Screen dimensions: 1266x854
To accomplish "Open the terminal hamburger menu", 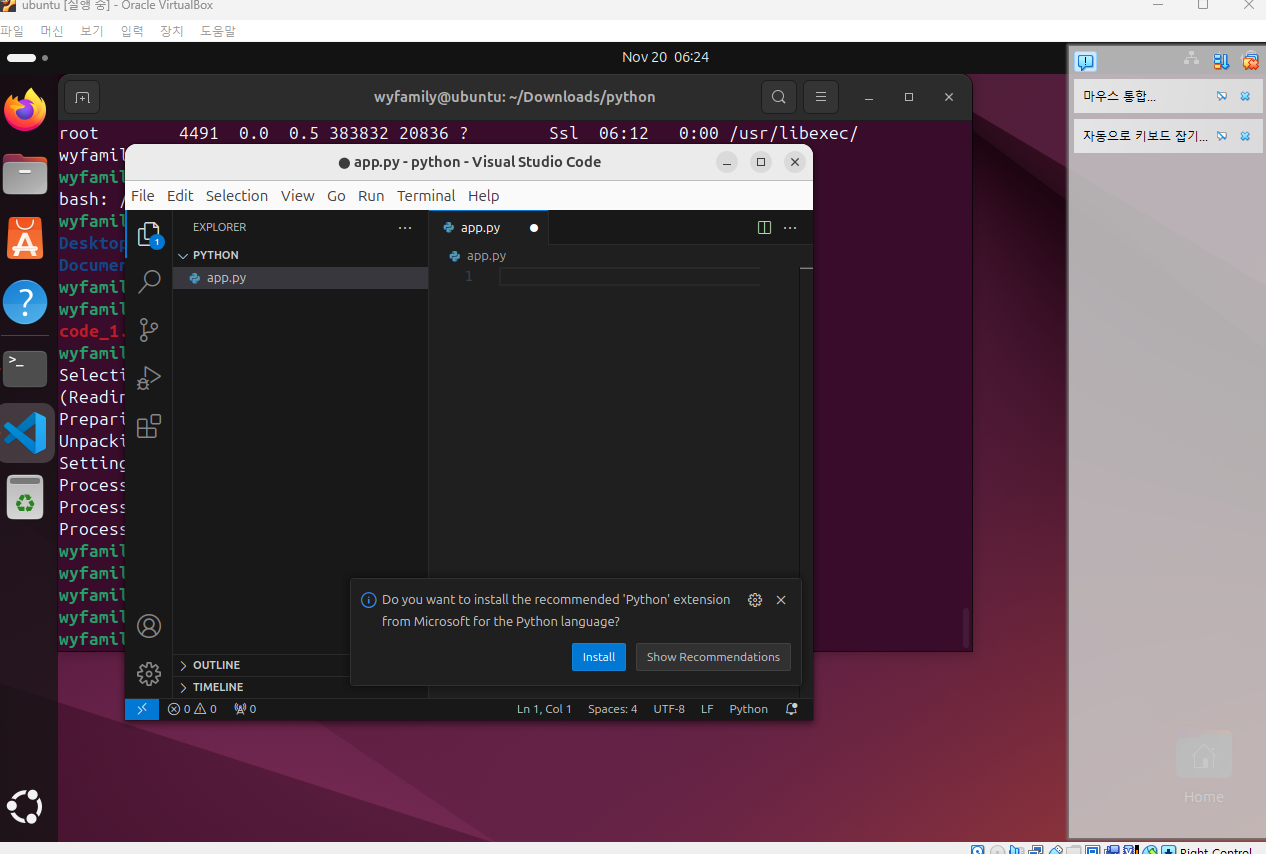I will point(820,97).
